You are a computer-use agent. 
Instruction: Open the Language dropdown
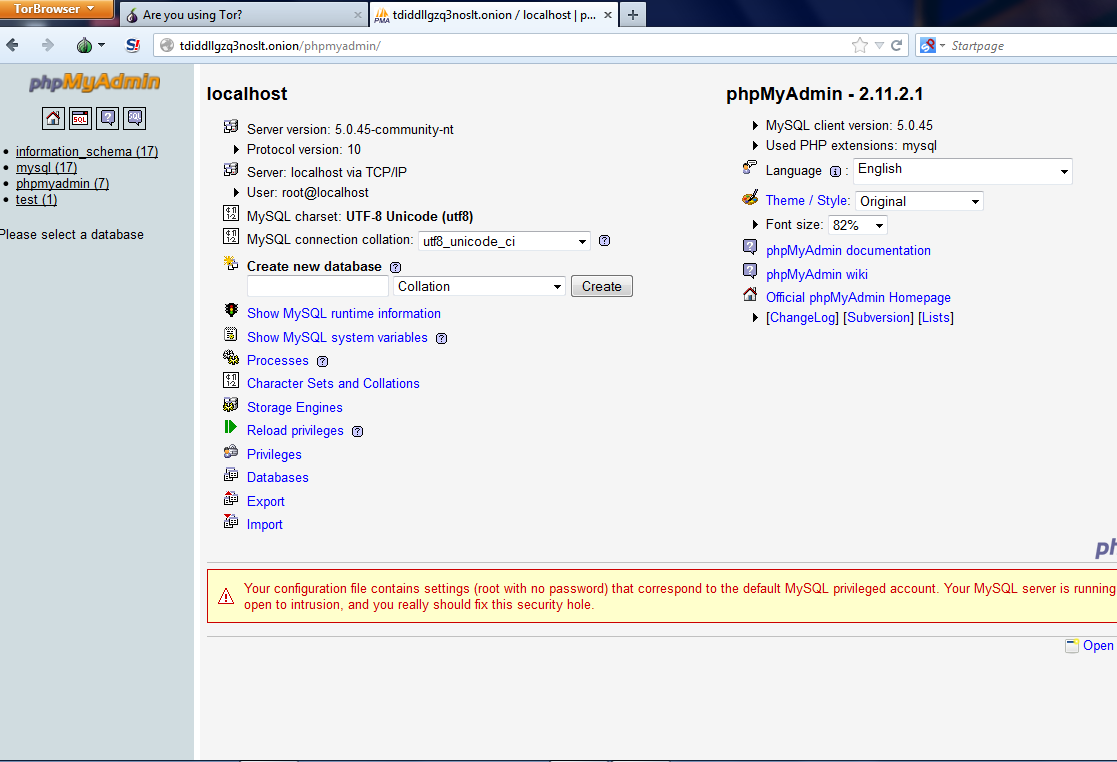pyautogui.click(x=962, y=171)
